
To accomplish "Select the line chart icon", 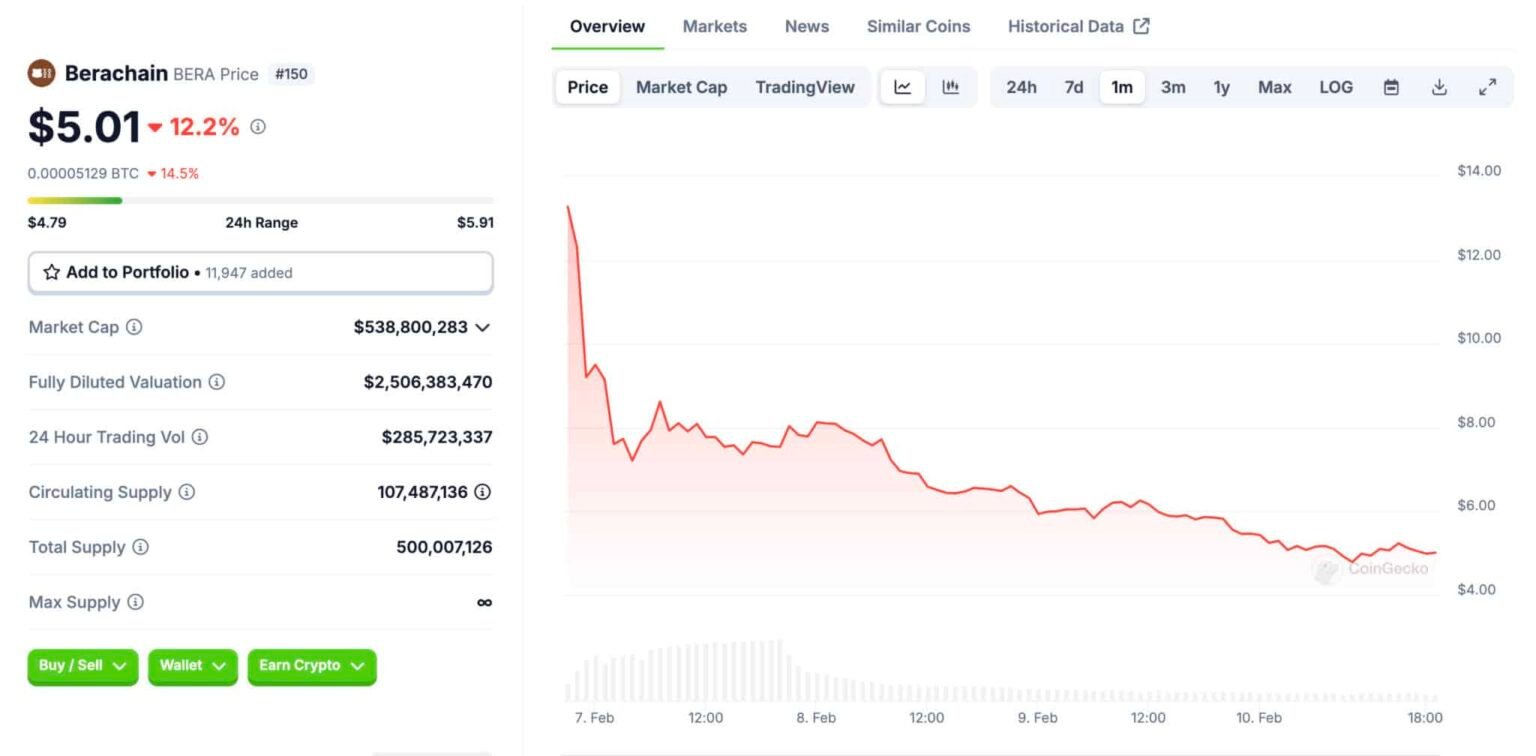I will (901, 87).
